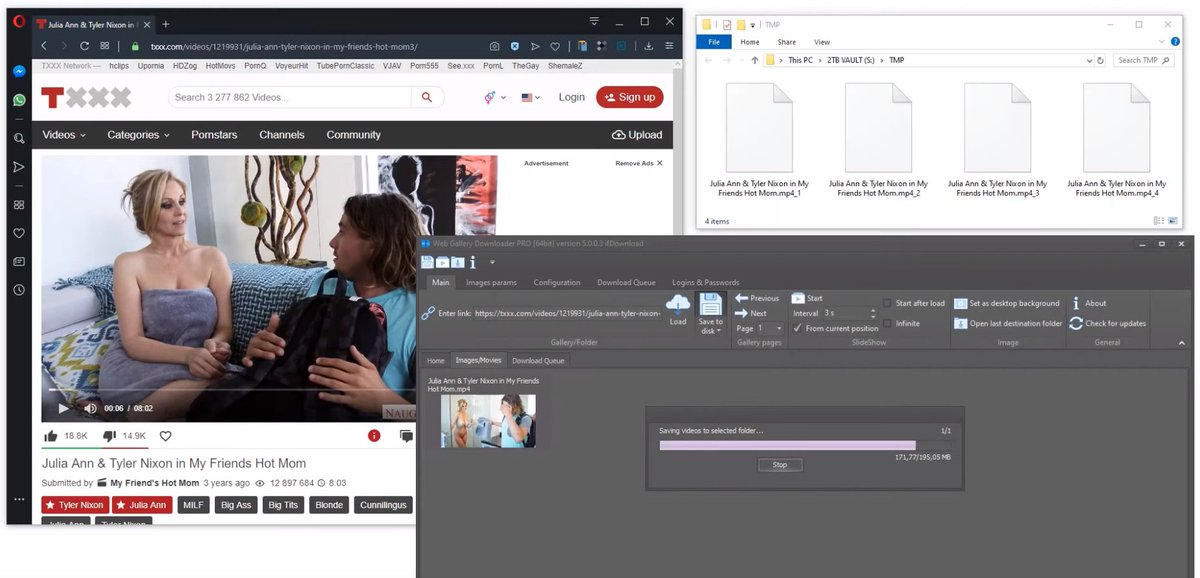Expand the File Explorer ribbon chevron

[x=1163, y=42]
